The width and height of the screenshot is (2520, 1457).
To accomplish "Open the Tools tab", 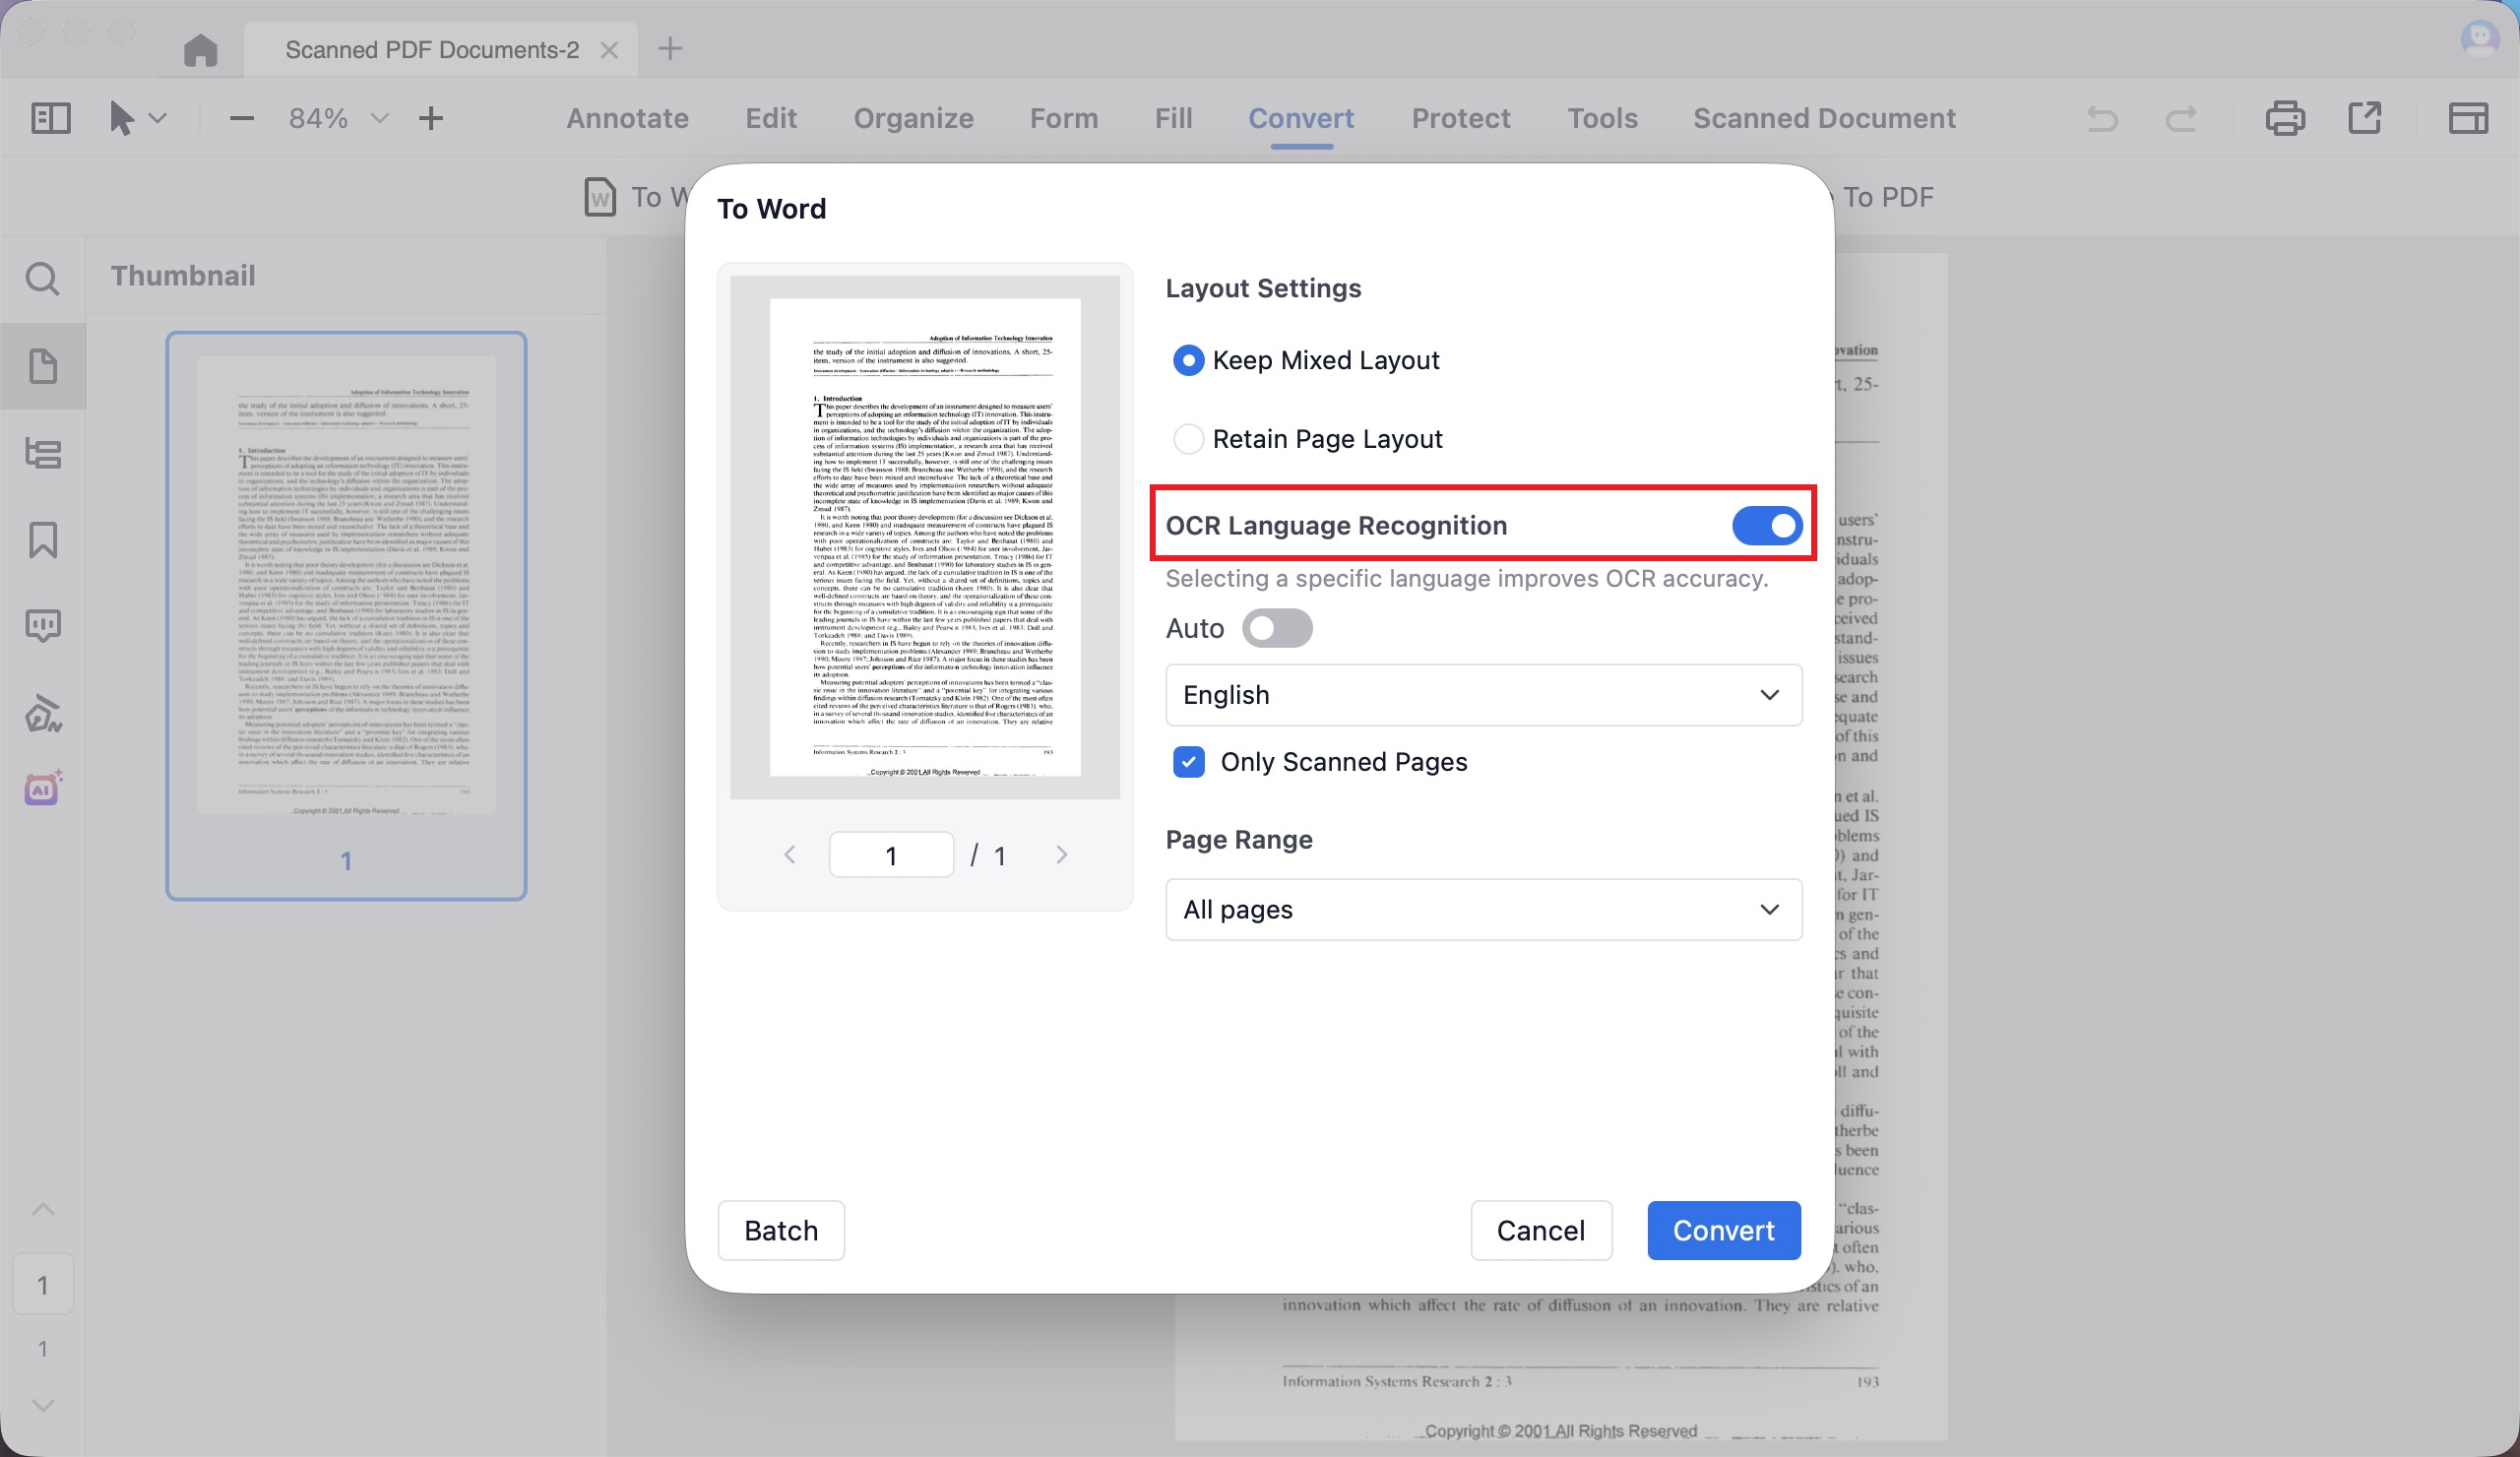I will pos(1602,118).
